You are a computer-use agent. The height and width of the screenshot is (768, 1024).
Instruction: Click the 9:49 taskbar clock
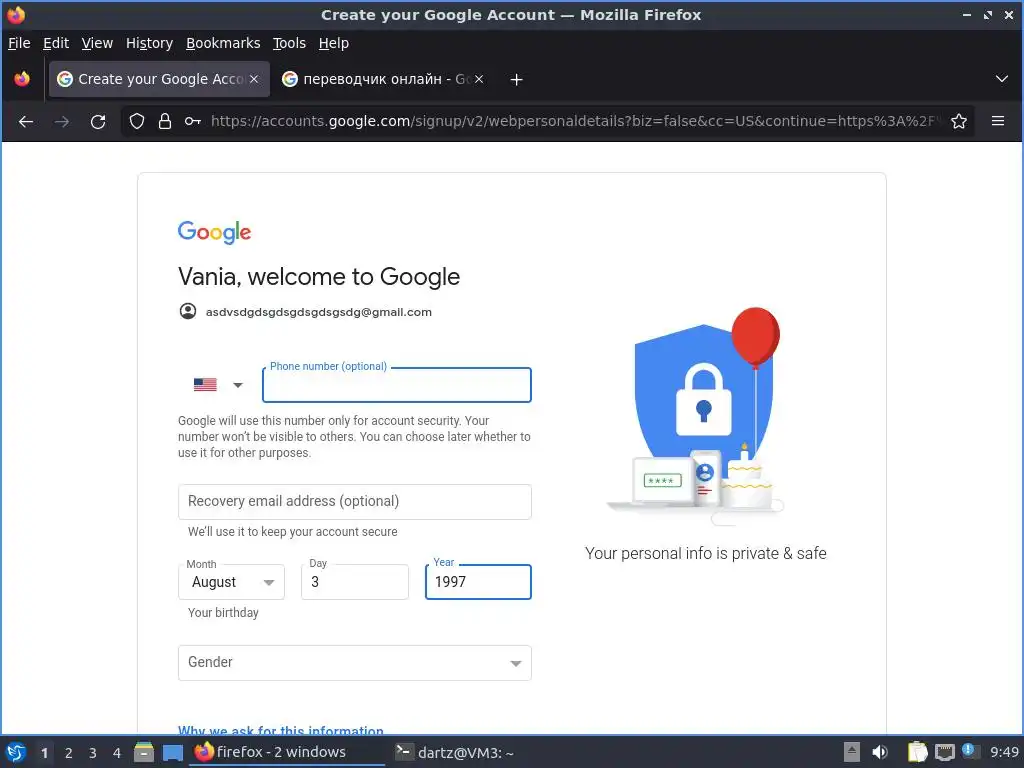click(1004, 752)
